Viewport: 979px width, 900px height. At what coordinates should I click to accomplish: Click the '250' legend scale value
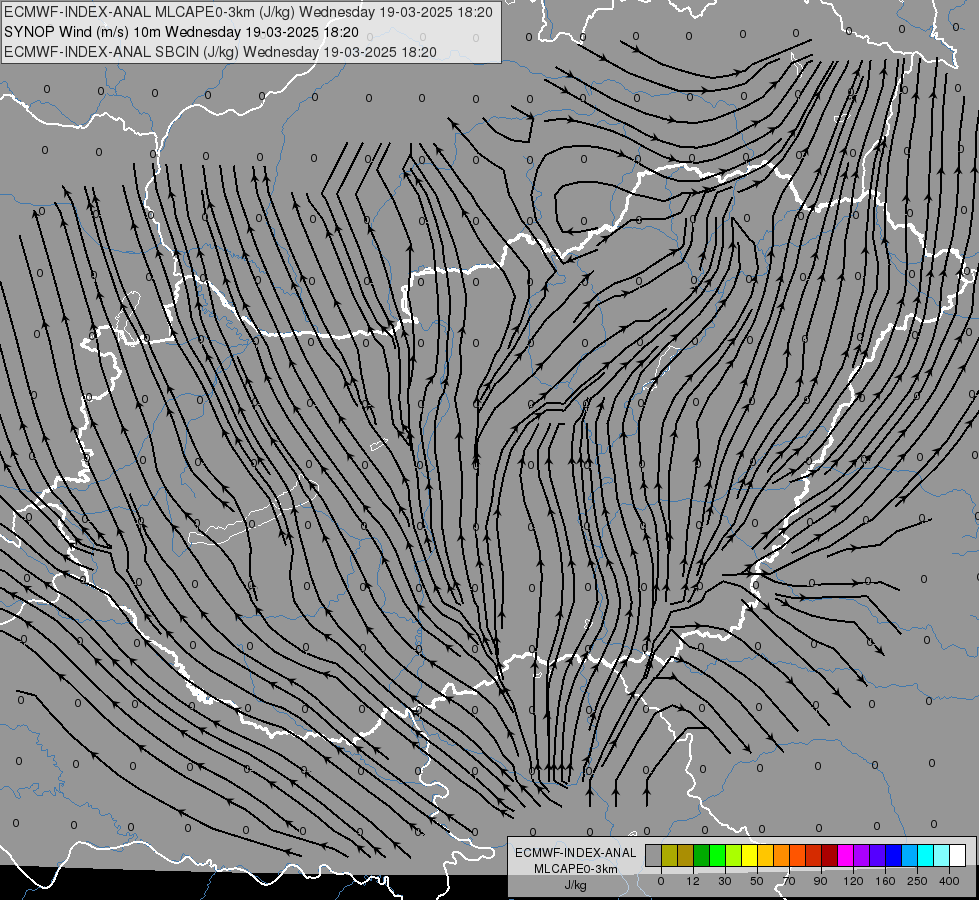[x=917, y=881]
